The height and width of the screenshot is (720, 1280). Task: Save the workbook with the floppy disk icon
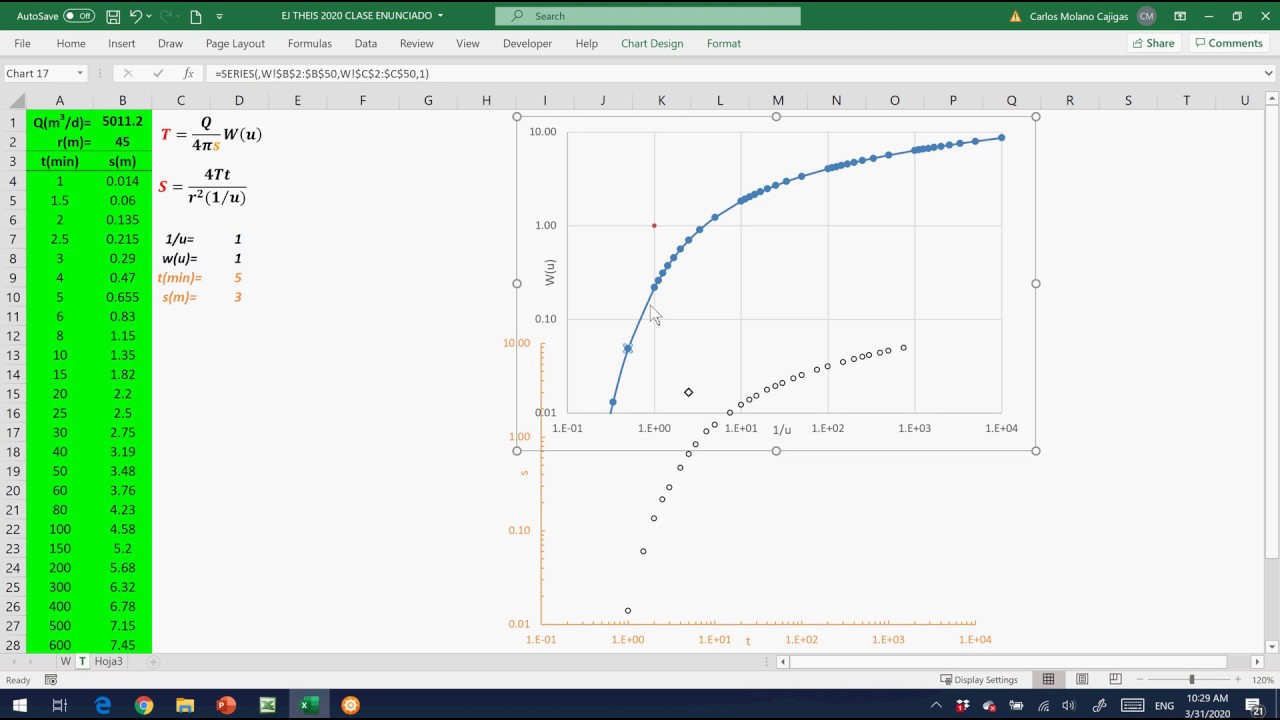click(113, 16)
